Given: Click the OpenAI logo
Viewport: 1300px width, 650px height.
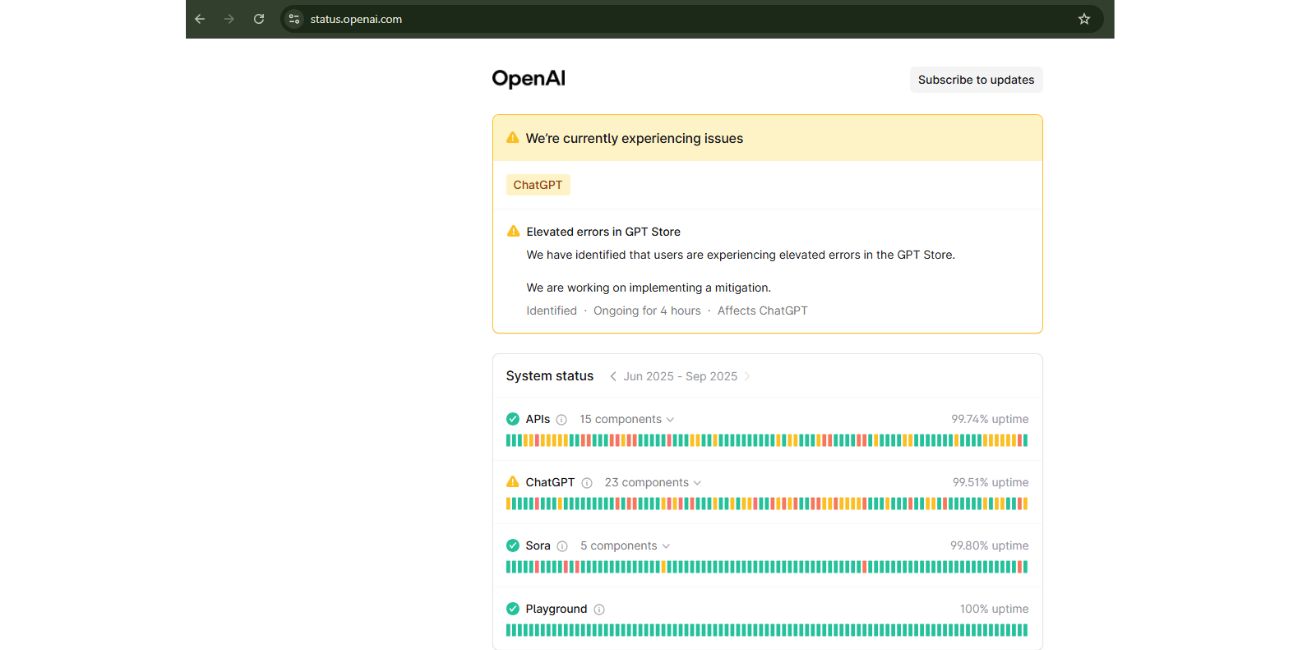Looking at the screenshot, I should (x=529, y=79).
